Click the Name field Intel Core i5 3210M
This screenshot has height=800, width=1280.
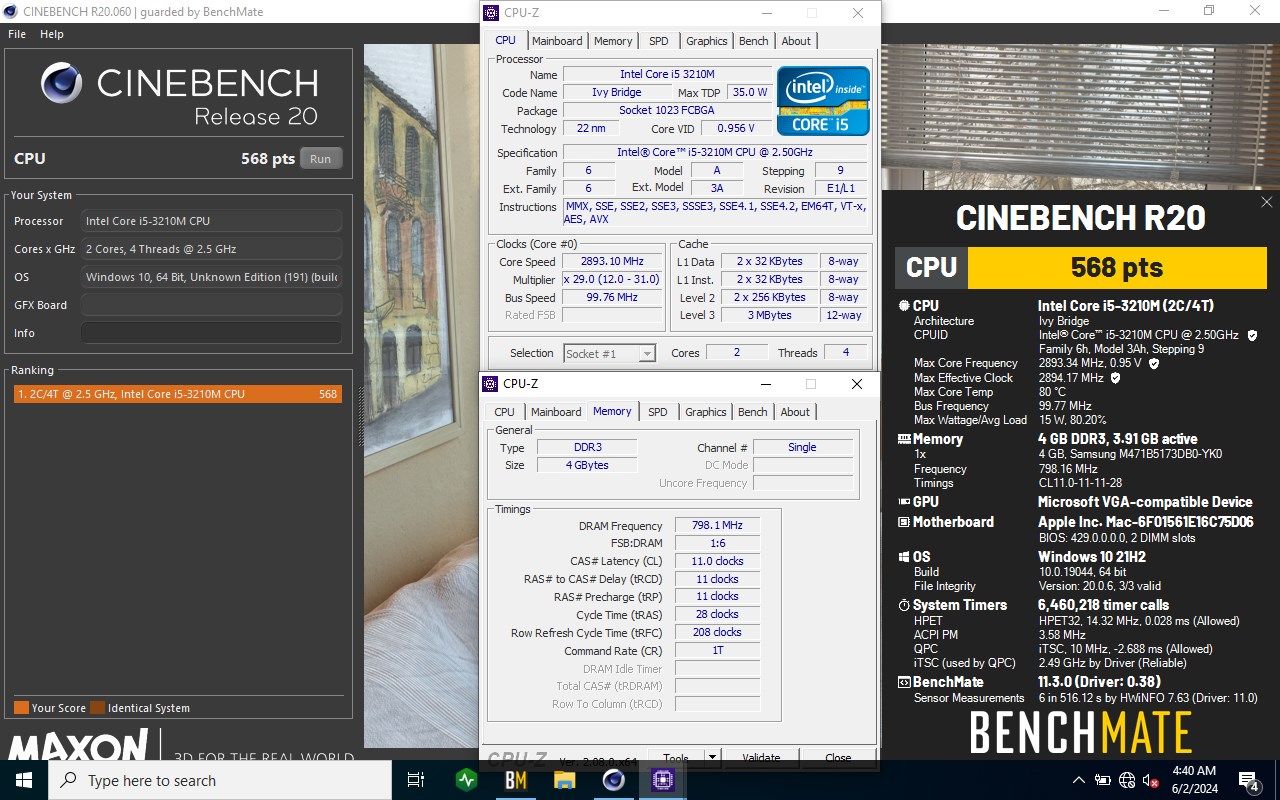tap(667, 75)
